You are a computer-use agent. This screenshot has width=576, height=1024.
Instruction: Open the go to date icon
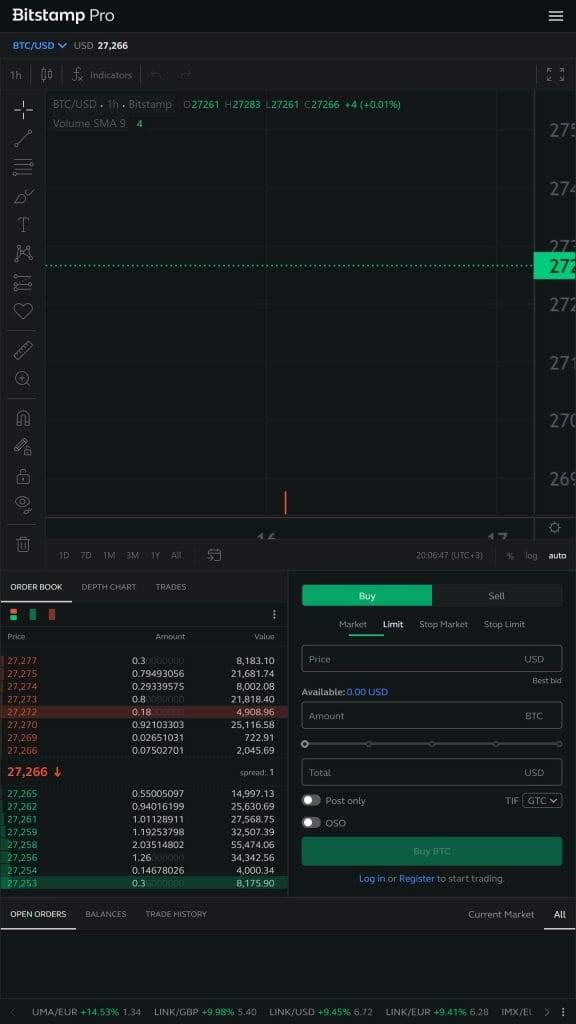[214, 555]
